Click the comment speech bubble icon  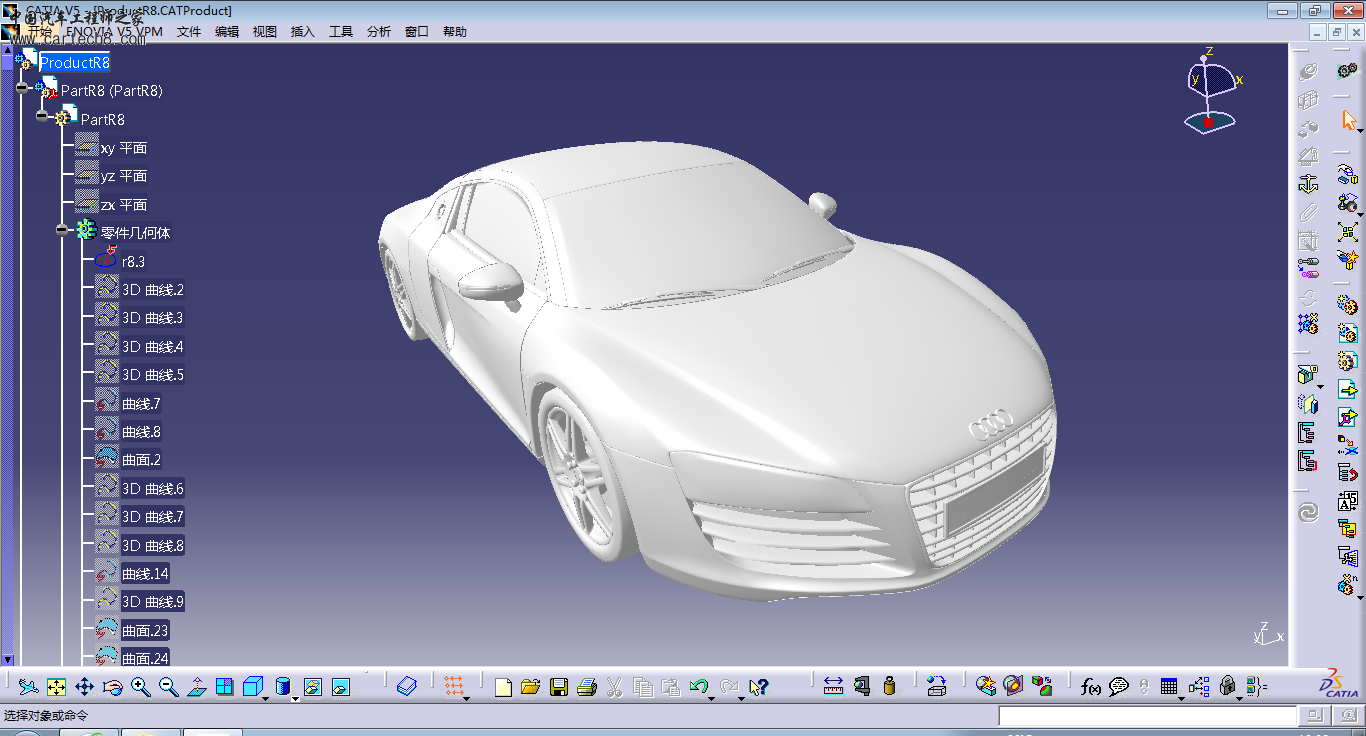click(x=1119, y=687)
